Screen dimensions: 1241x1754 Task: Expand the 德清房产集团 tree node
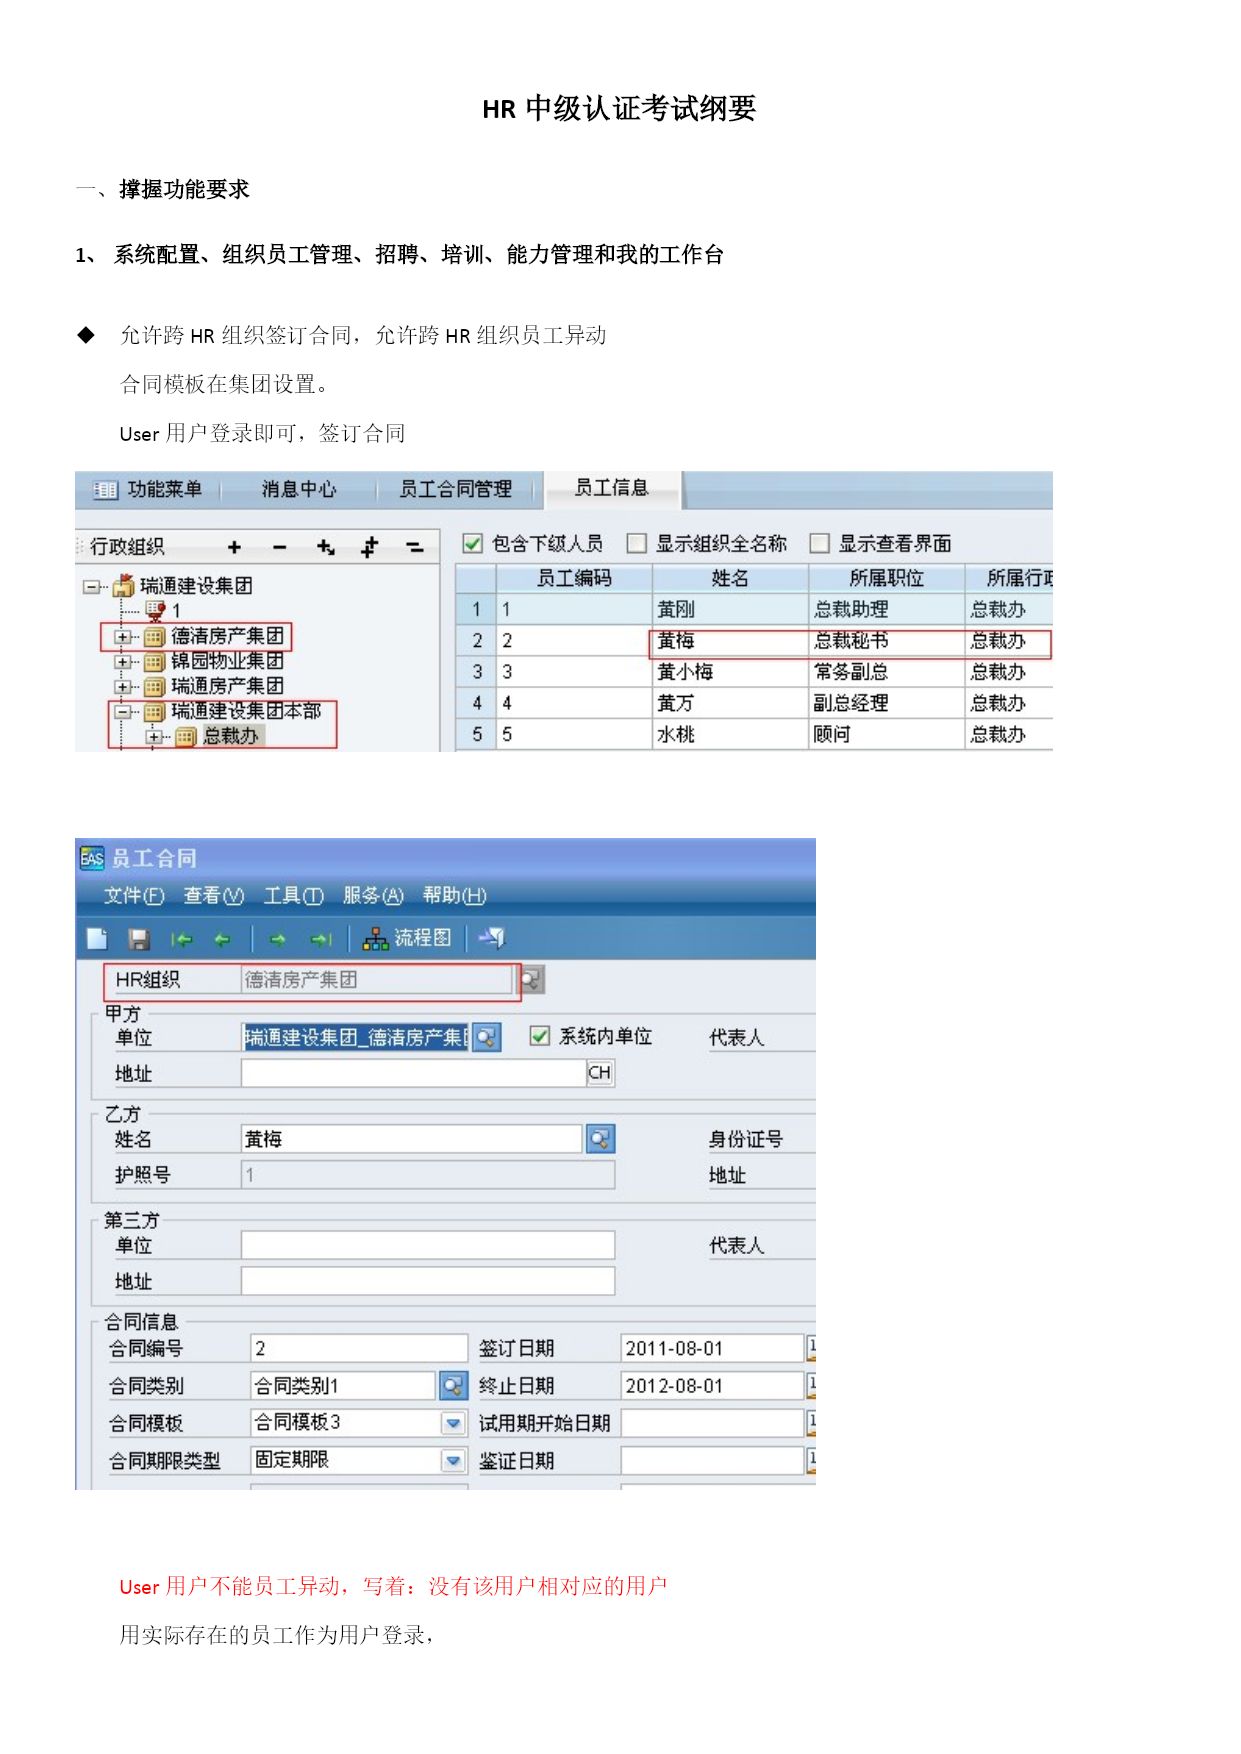click(122, 637)
